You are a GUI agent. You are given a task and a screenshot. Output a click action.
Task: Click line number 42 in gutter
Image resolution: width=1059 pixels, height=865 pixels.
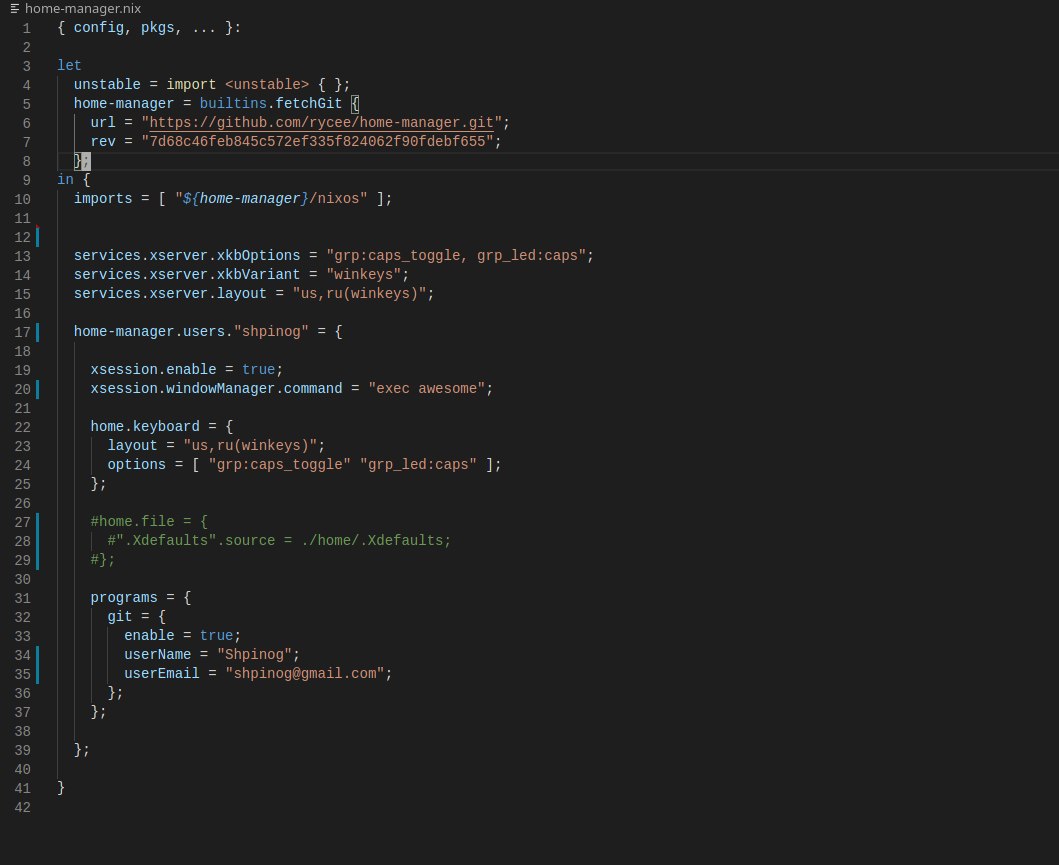[22, 808]
